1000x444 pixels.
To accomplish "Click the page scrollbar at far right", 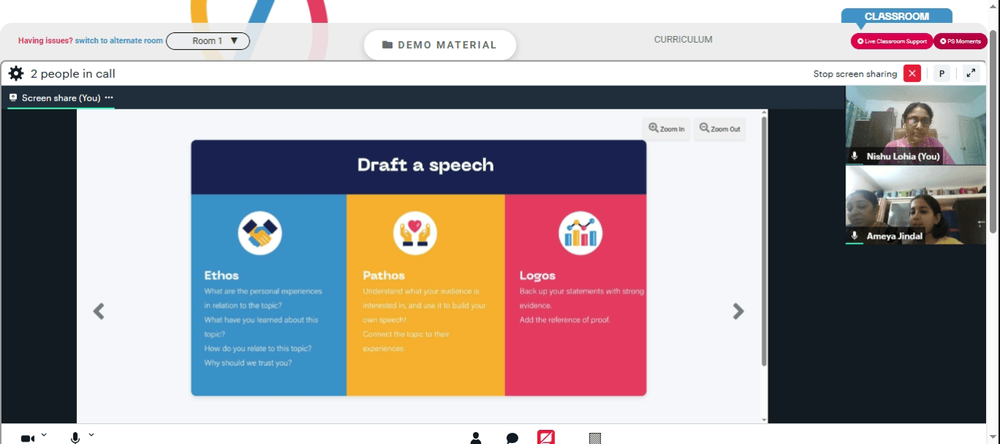I will click(x=994, y=131).
